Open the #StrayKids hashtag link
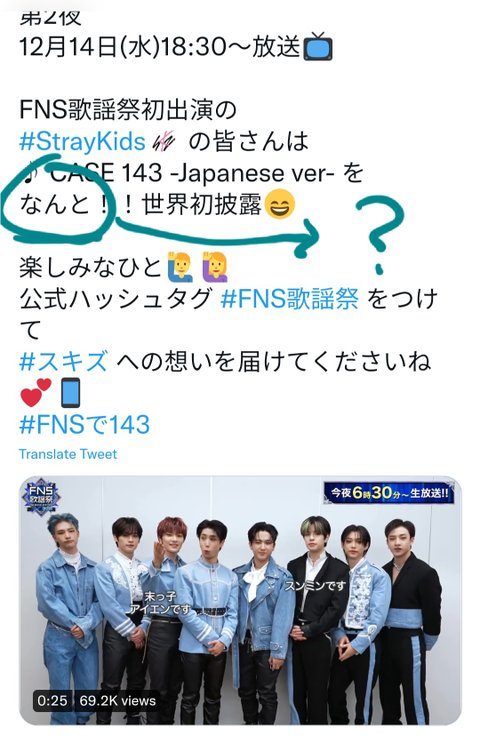 point(83,142)
